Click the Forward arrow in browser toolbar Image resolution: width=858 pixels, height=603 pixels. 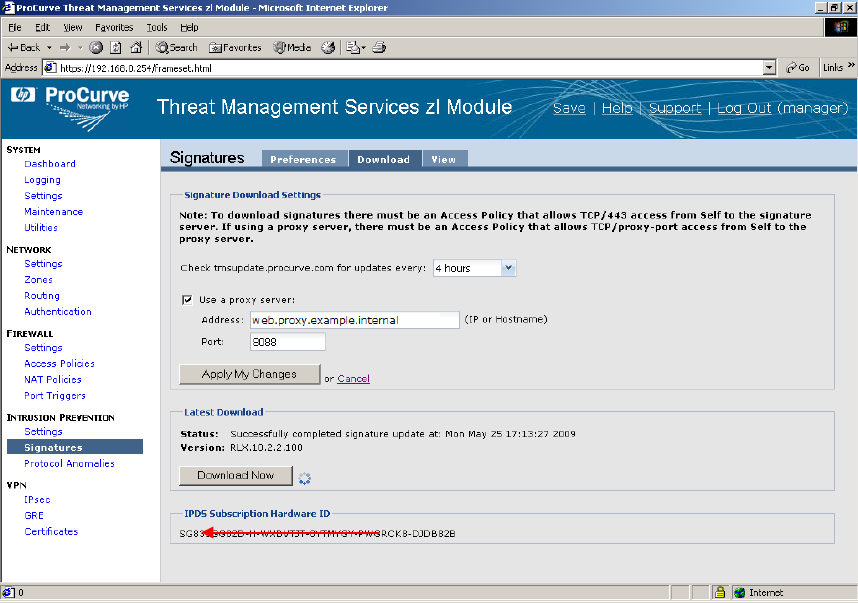pyautogui.click(x=65, y=48)
